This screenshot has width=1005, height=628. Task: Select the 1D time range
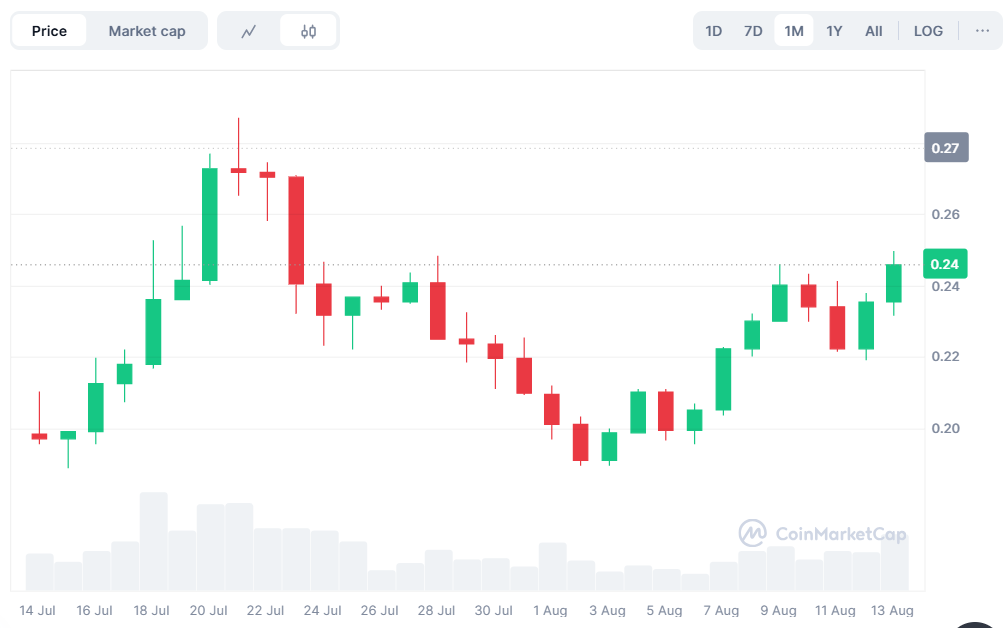(714, 31)
